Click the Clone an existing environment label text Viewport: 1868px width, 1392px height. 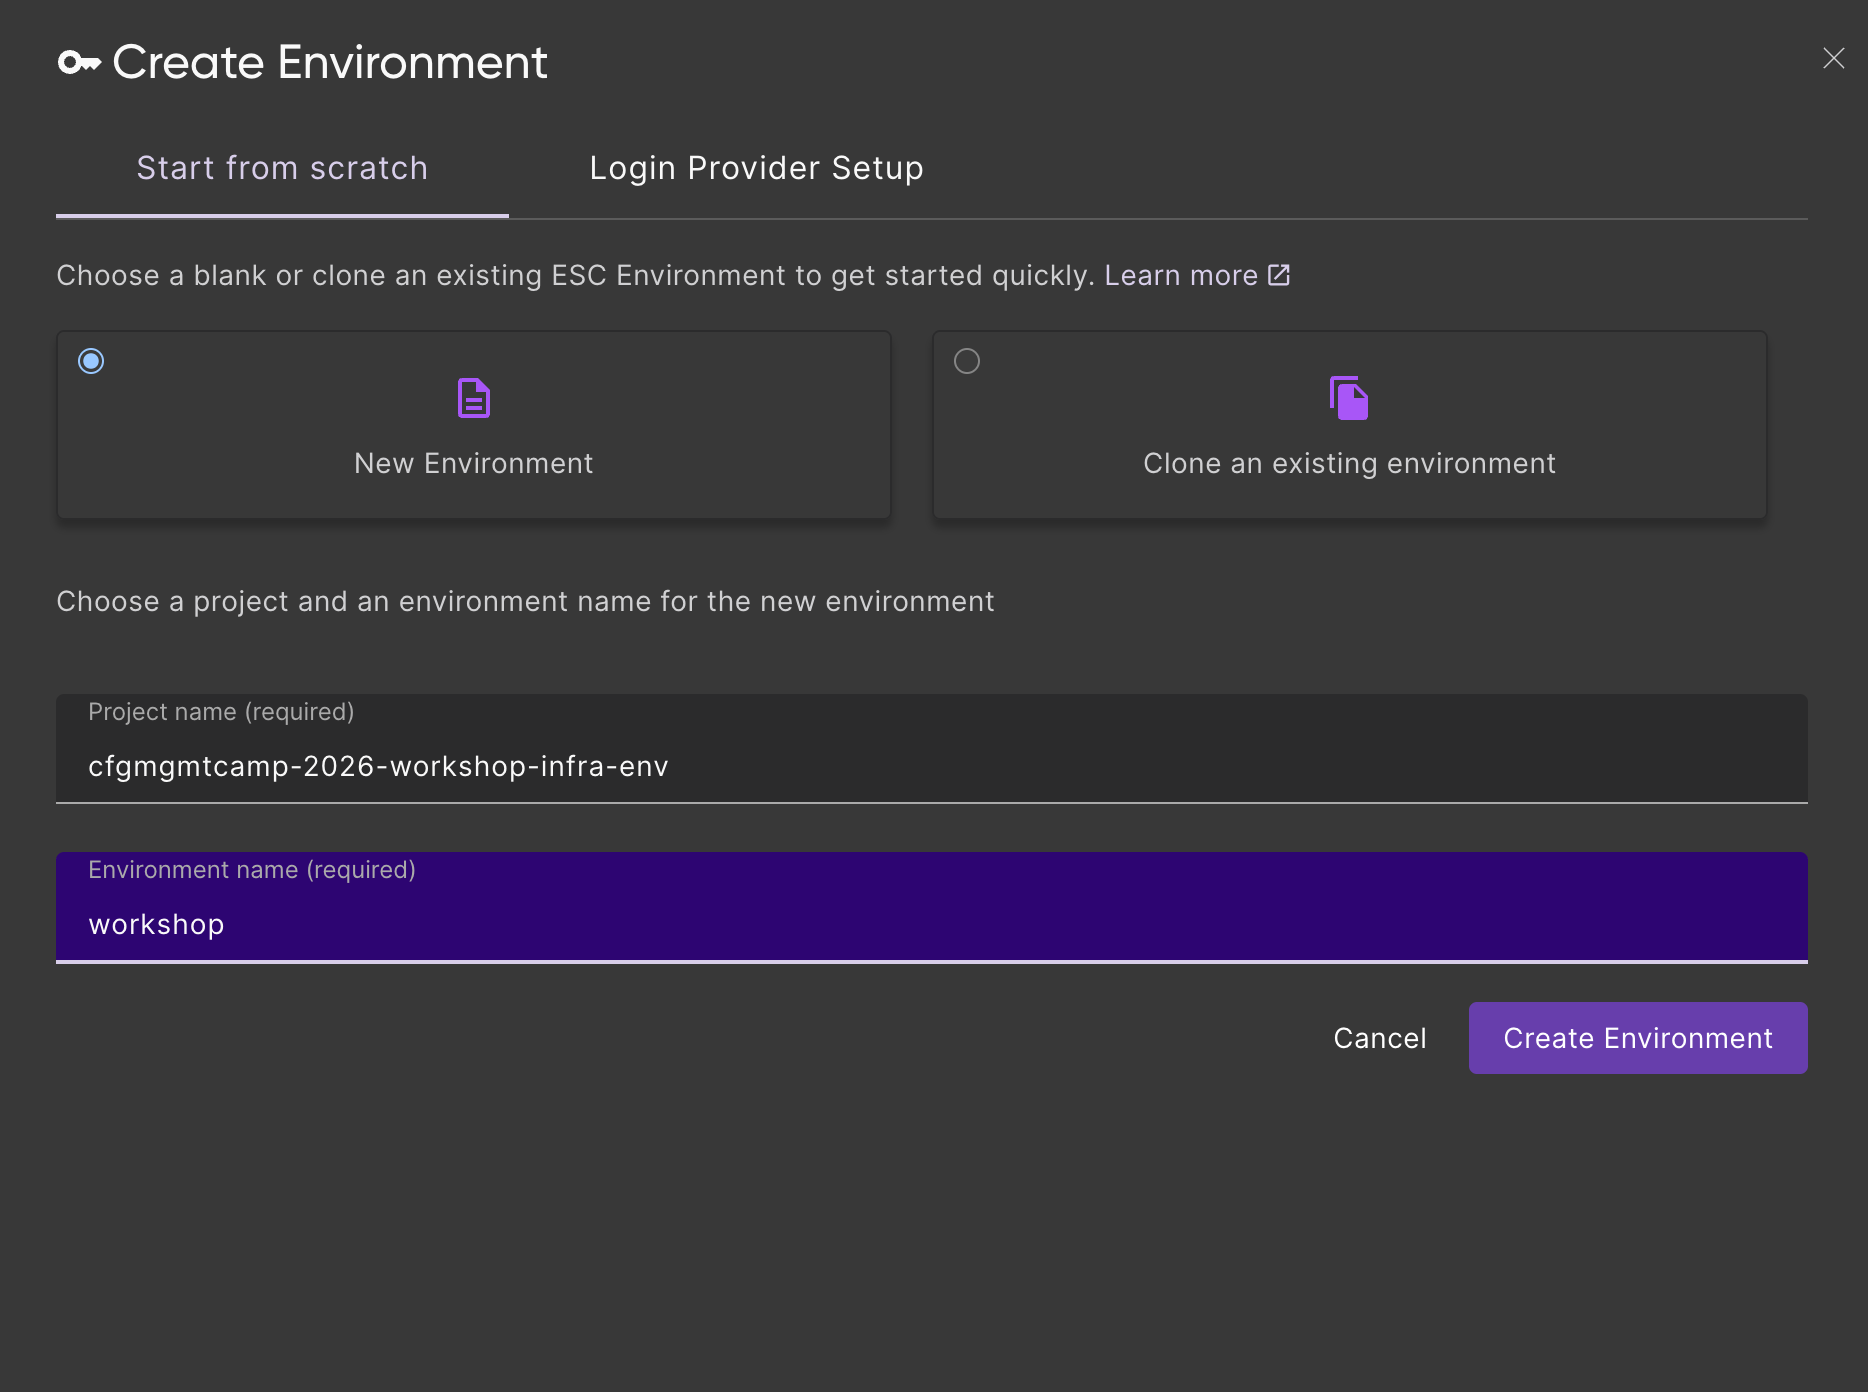coord(1349,463)
